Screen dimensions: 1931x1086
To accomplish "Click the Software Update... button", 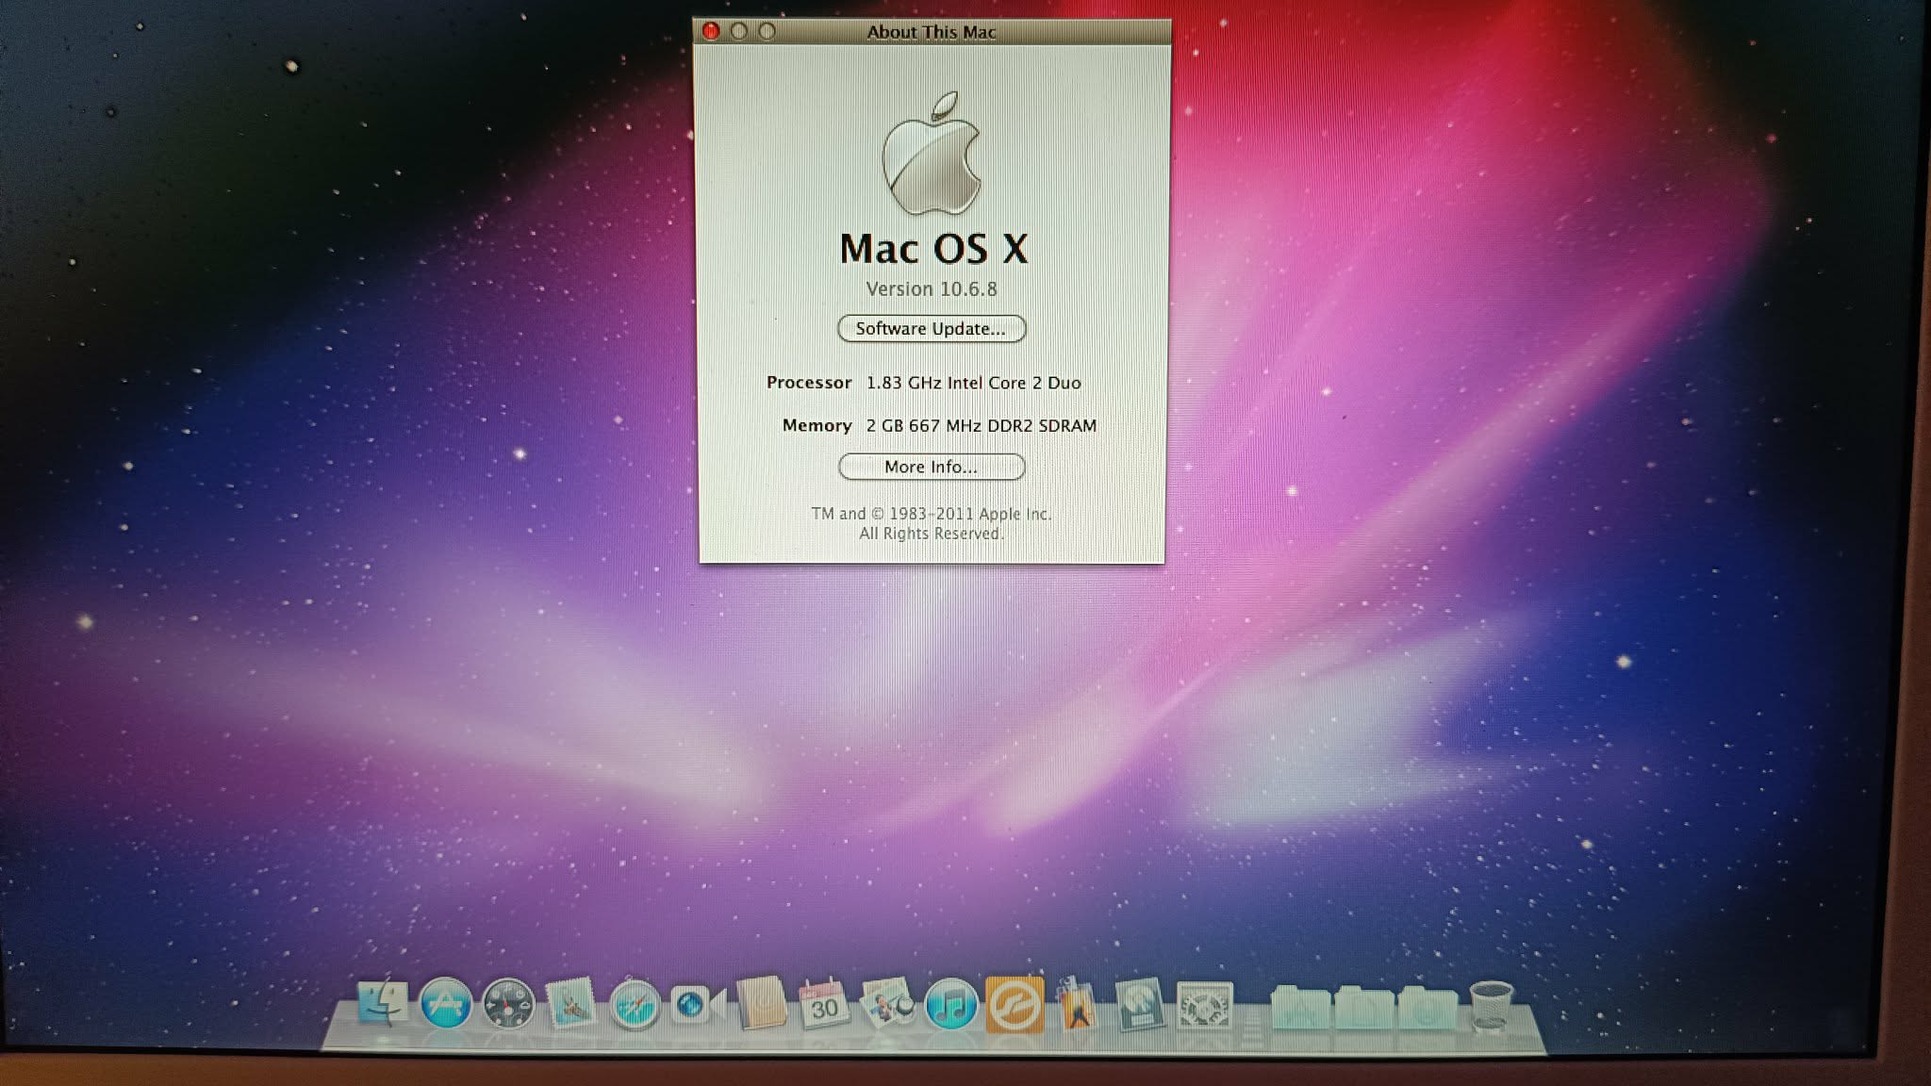I will [x=931, y=329].
